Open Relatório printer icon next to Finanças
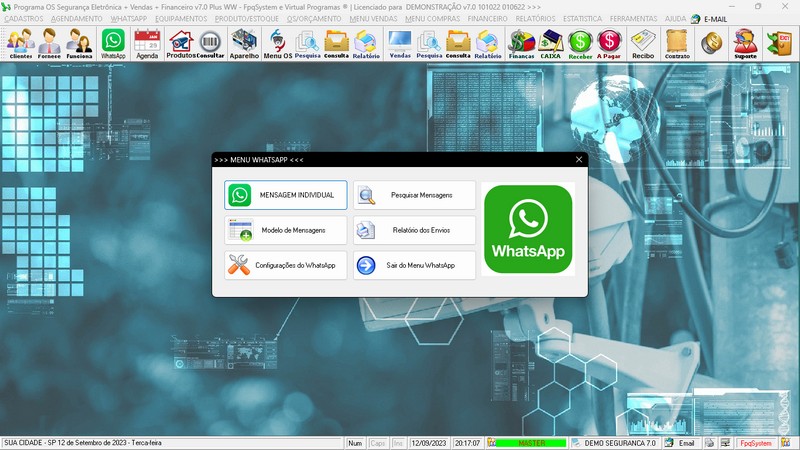The width and height of the screenshot is (800, 450). (488, 44)
